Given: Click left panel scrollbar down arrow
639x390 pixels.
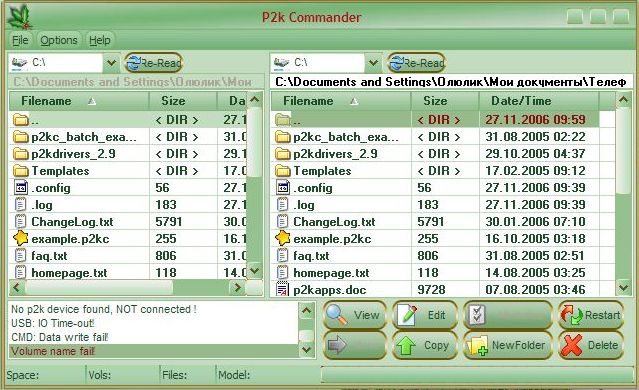Looking at the screenshot, I should (x=255, y=270).
